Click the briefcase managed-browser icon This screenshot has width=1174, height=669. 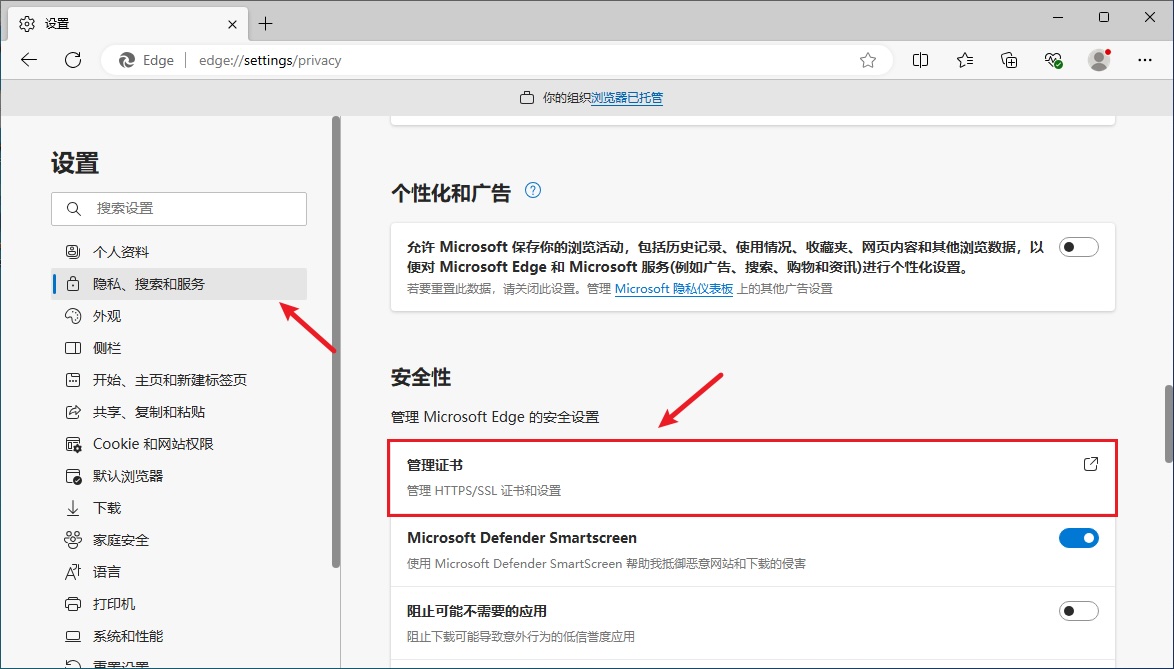[x=527, y=97]
